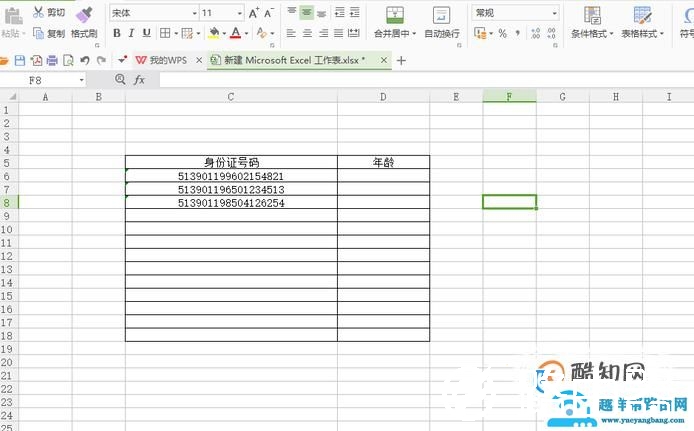Decrease font size with A- icon
Screen dimensions: 694x431
point(269,13)
